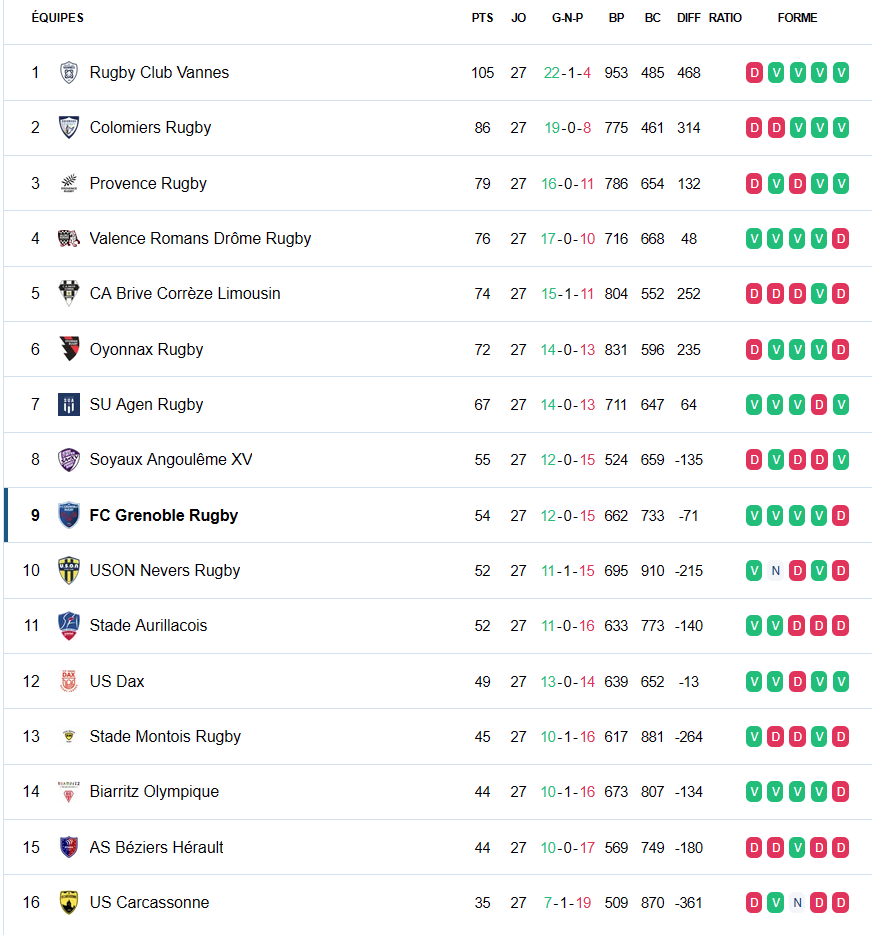The width and height of the screenshot is (872, 935).
Task: Click the US Carcassonne logo
Action: point(68,902)
